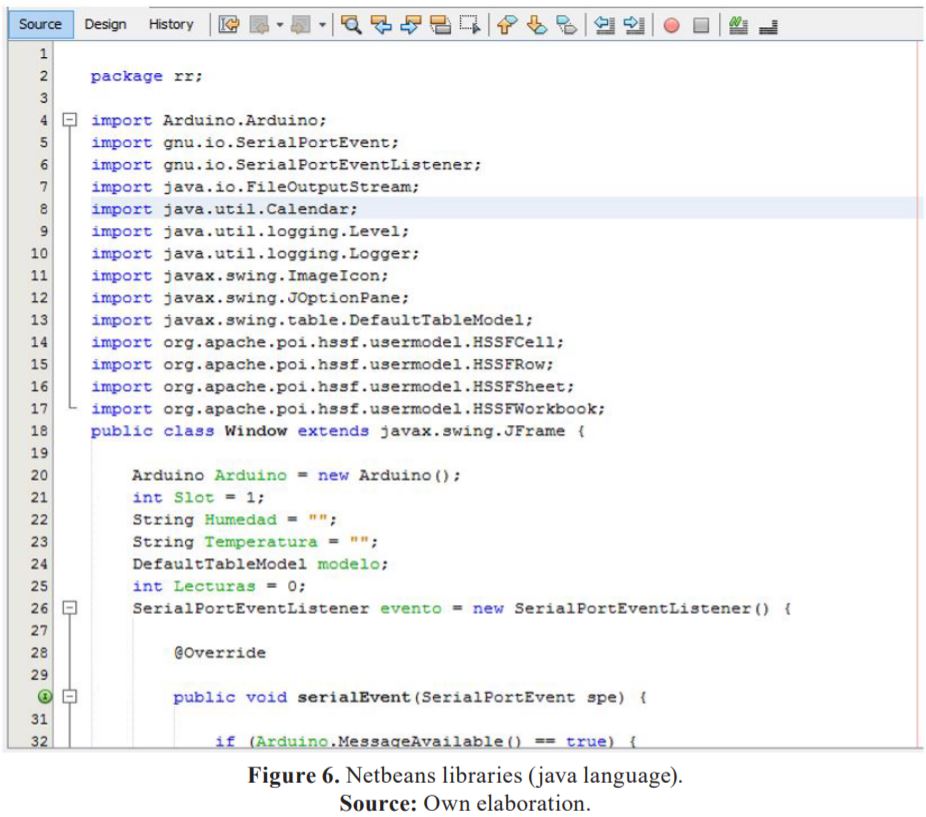Click the Back navigation icon

(259, 25)
